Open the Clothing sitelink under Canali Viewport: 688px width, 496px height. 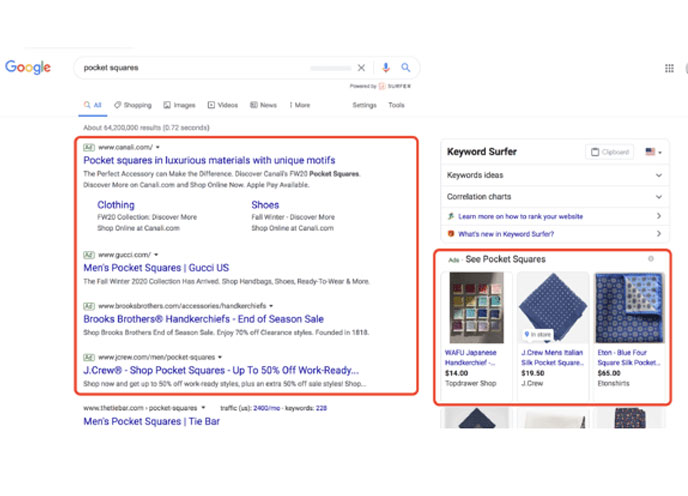pyautogui.click(x=116, y=205)
